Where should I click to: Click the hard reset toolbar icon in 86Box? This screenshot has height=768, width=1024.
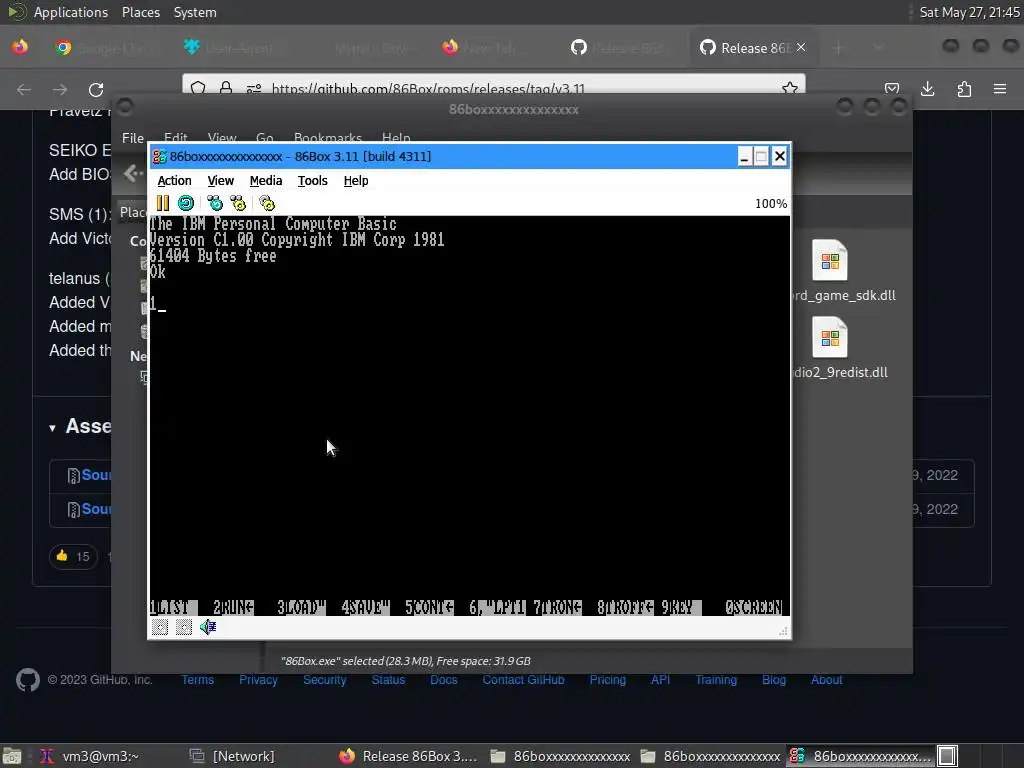point(186,203)
